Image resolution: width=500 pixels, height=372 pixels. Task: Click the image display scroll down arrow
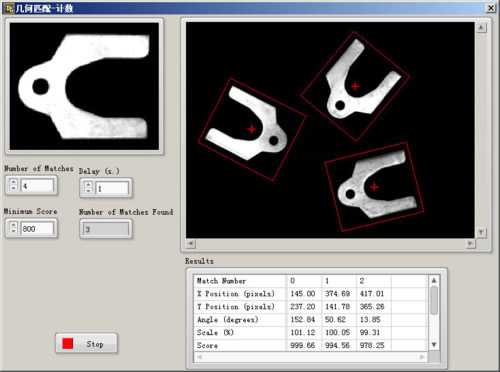481,232
